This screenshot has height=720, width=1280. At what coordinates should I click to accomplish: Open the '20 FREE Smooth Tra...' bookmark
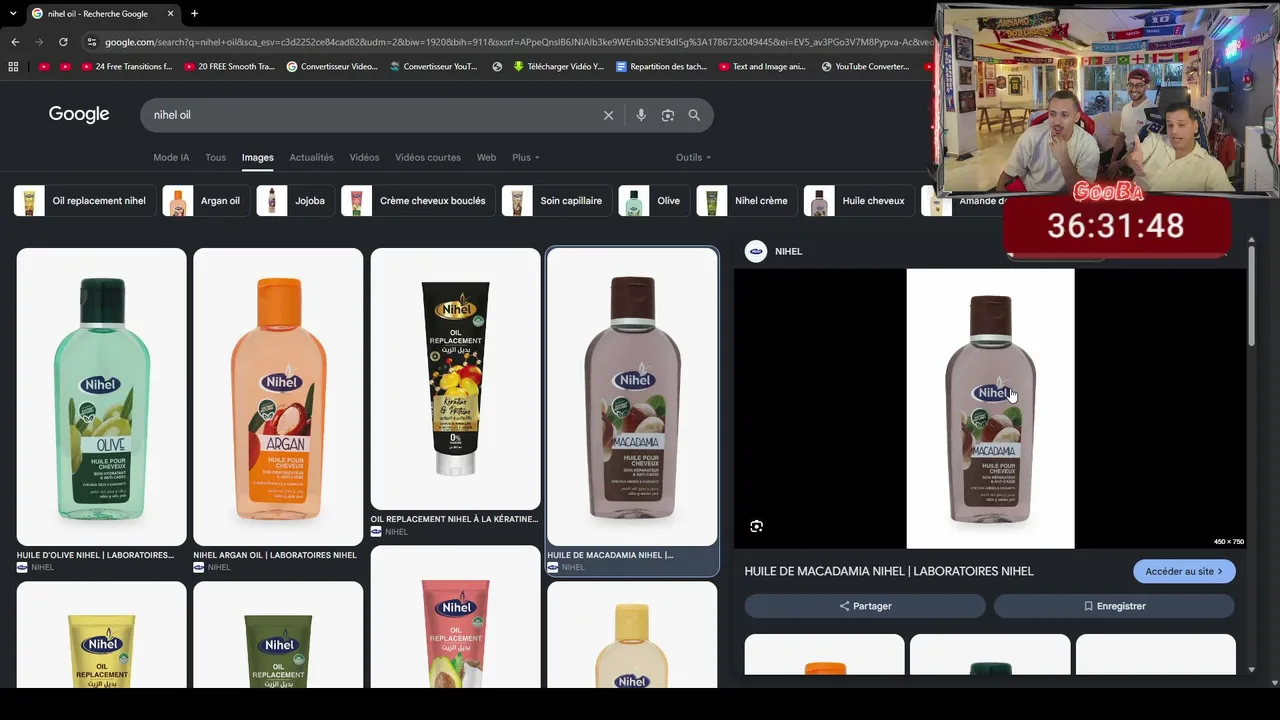[x=229, y=67]
